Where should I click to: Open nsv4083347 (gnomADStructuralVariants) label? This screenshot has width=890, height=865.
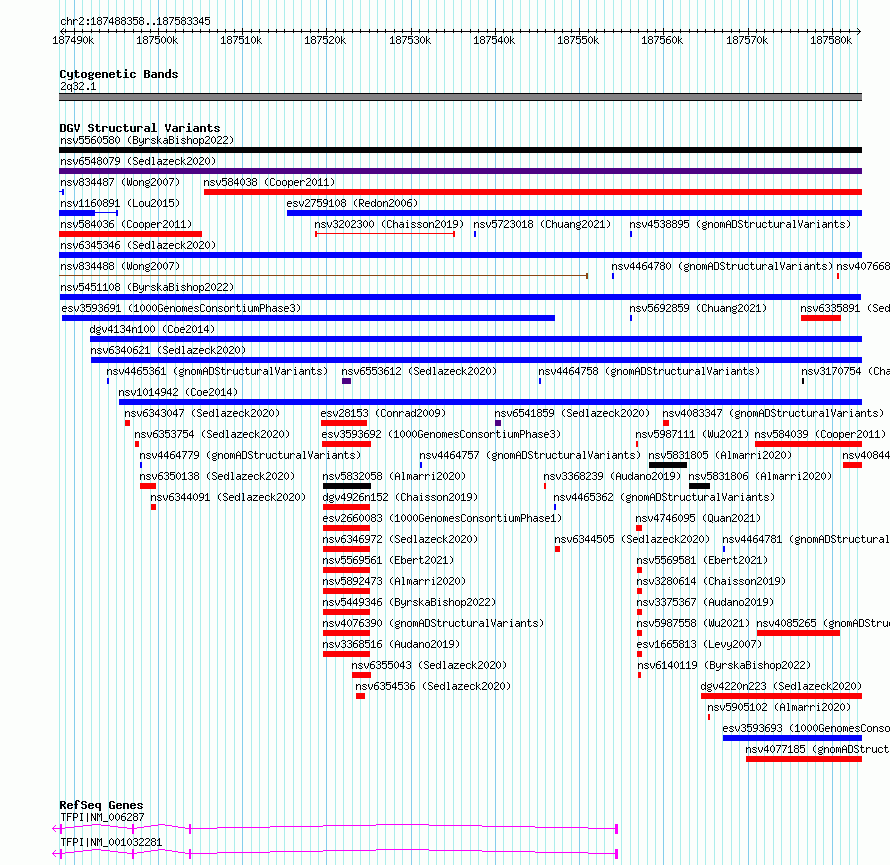click(773, 413)
